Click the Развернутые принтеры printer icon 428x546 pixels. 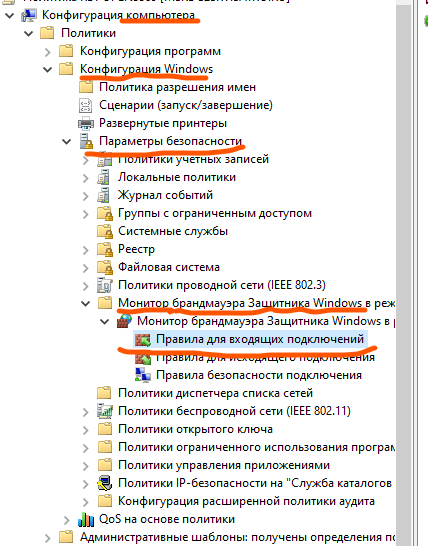(x=86, y=123)
